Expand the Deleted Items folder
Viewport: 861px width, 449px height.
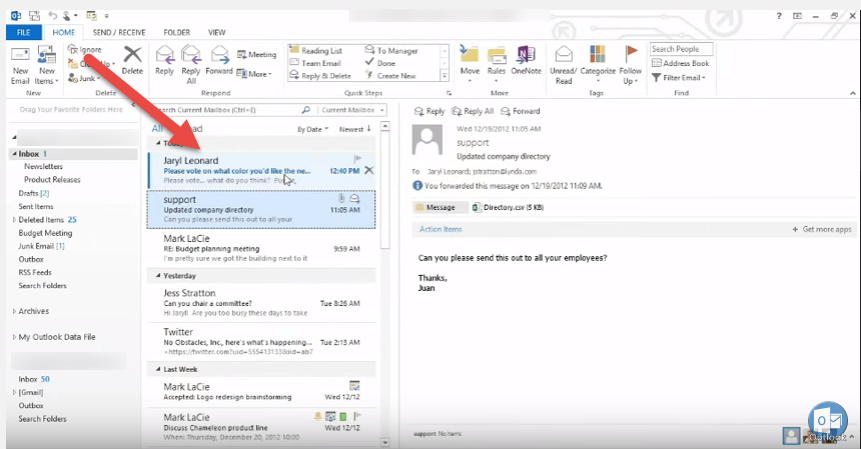[x=14, y=220]
